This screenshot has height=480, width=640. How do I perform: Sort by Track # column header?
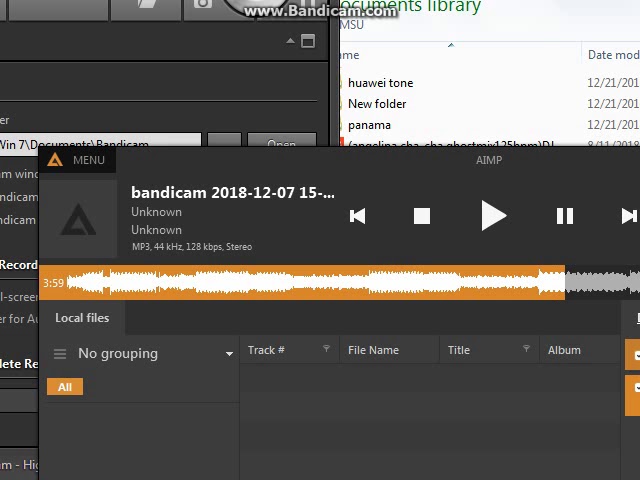(x=266, y=350)
